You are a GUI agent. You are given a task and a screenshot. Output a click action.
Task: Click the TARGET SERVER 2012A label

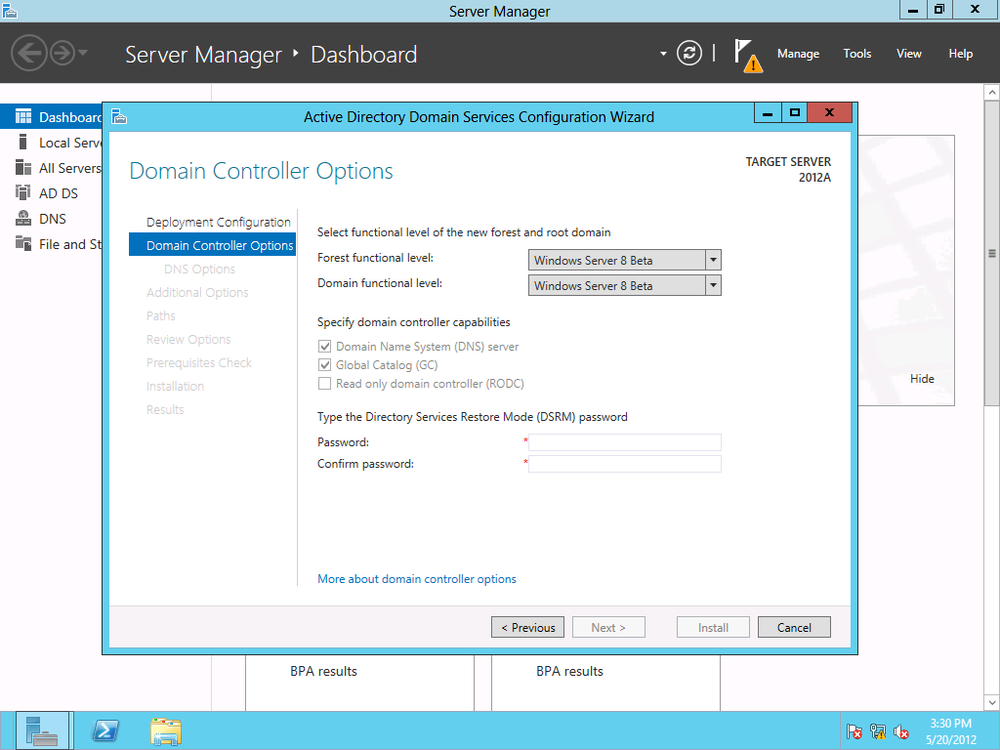pyautogui.click(x=788, y=170)
